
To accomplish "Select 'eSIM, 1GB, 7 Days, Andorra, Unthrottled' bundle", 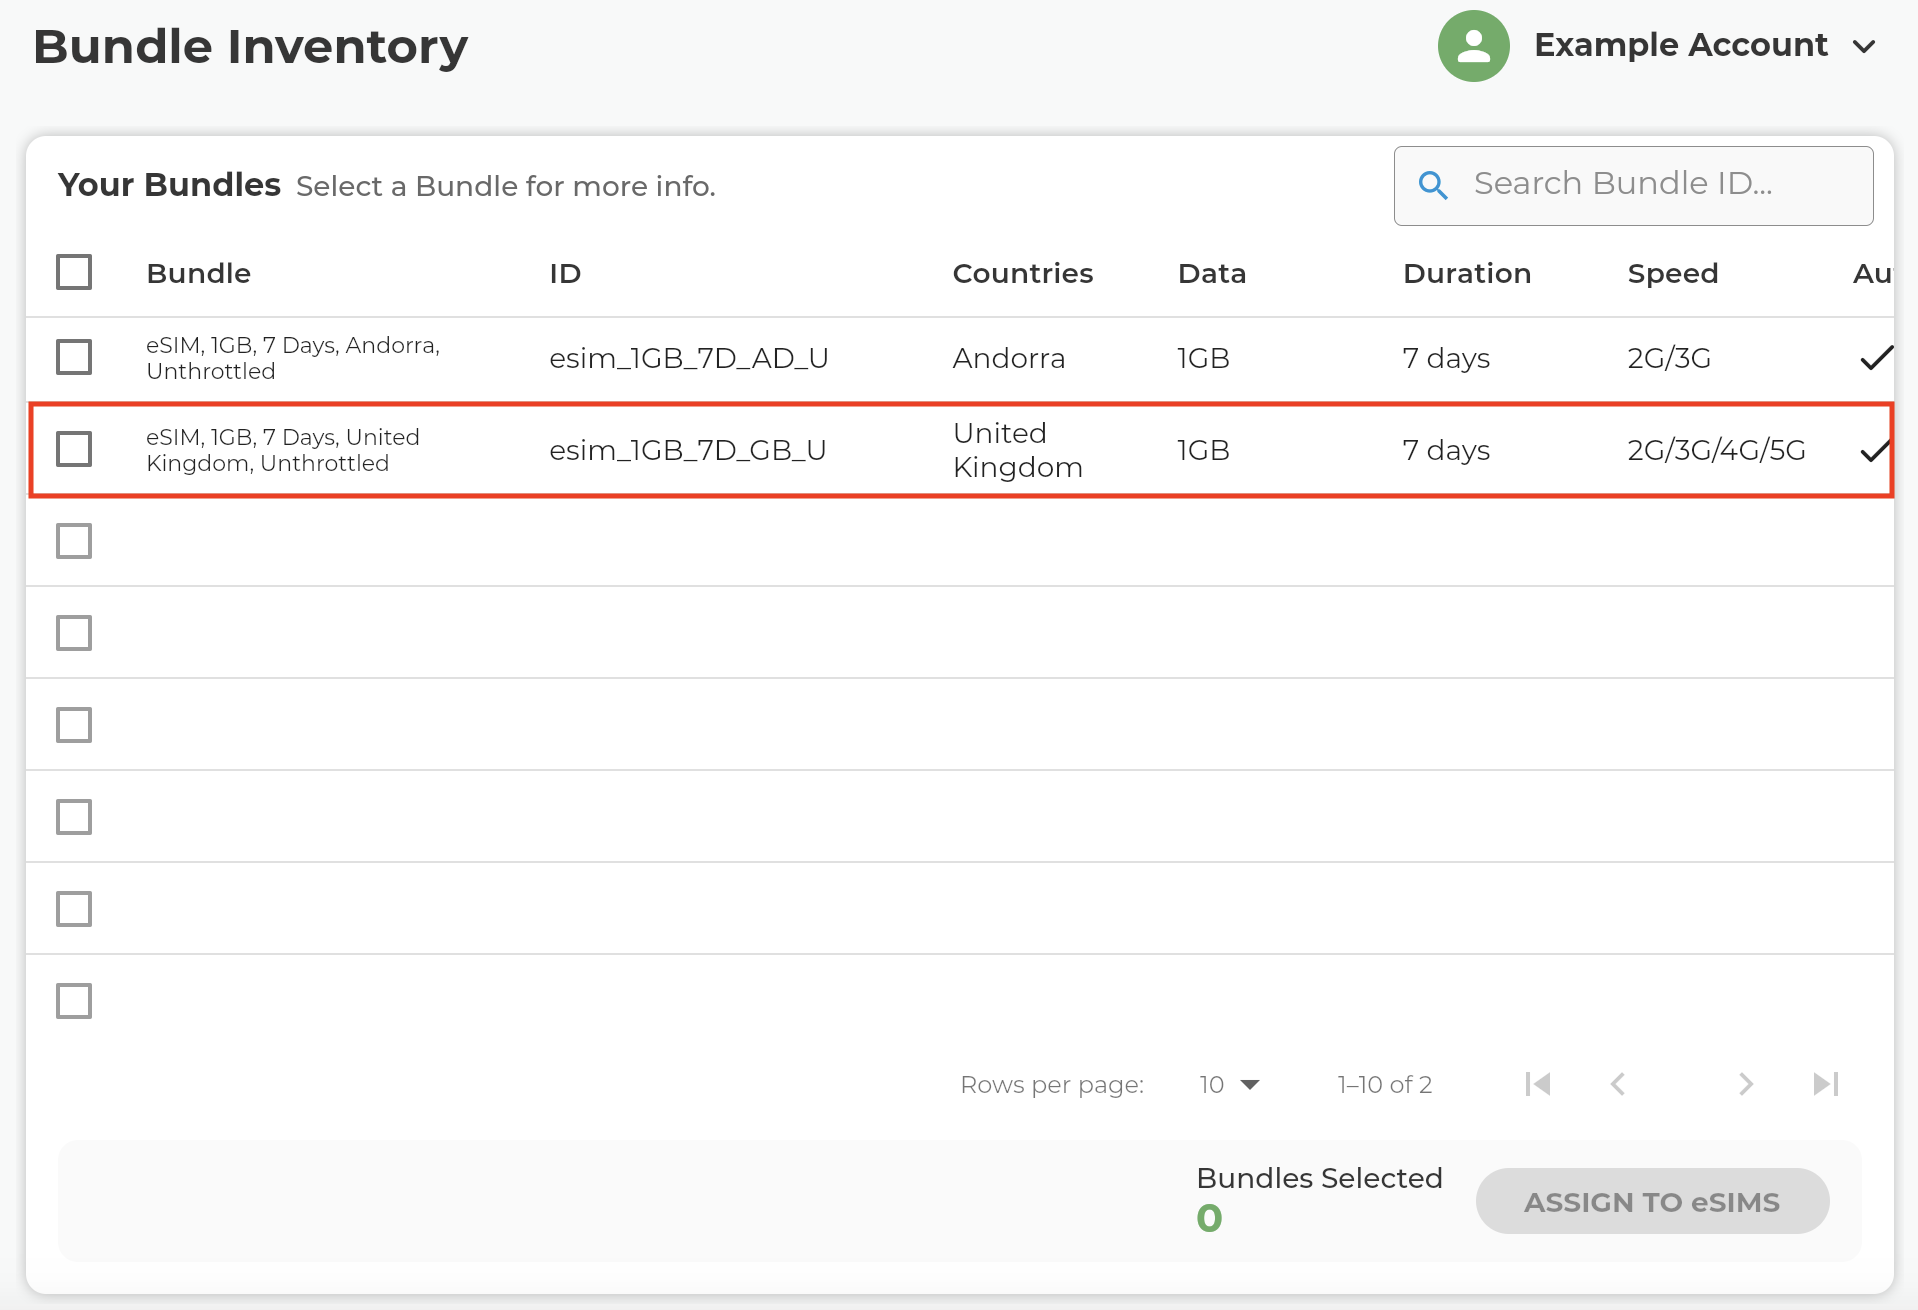I will coord(293,358).
